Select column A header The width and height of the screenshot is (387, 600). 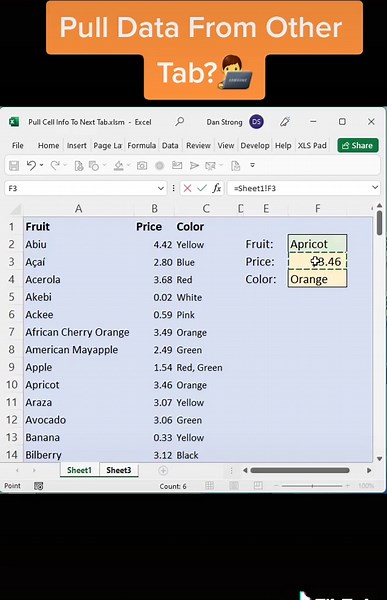(78, 209)
